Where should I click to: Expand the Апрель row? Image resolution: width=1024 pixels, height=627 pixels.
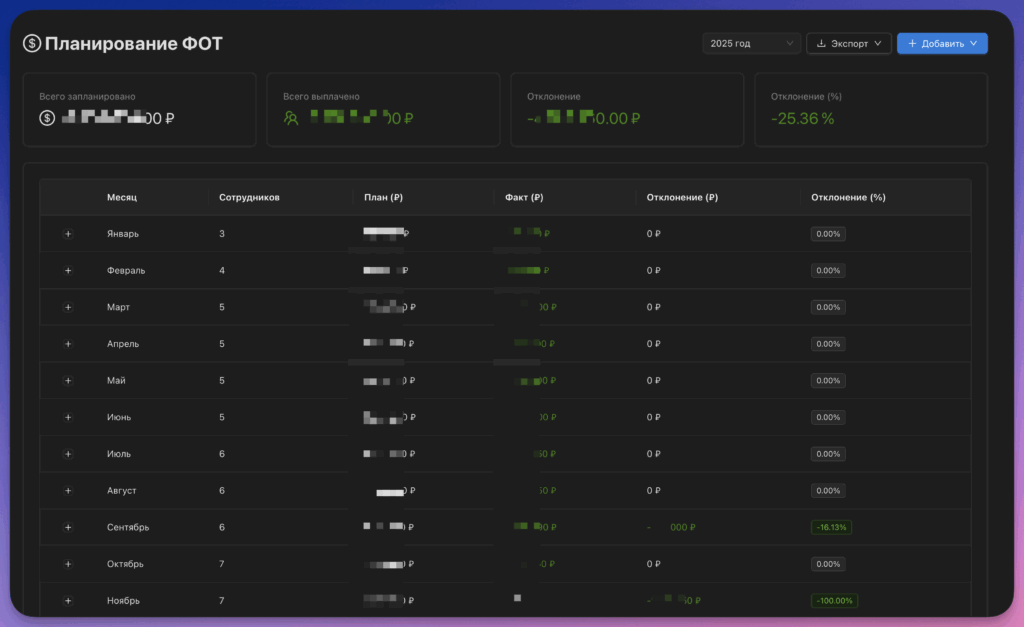point(68,344)
